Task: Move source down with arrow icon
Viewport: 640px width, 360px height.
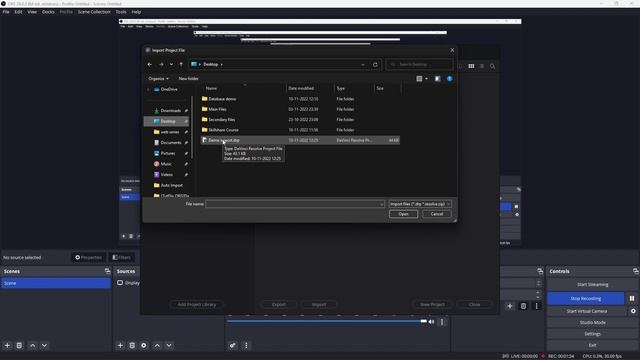Action: coord(169,345)
